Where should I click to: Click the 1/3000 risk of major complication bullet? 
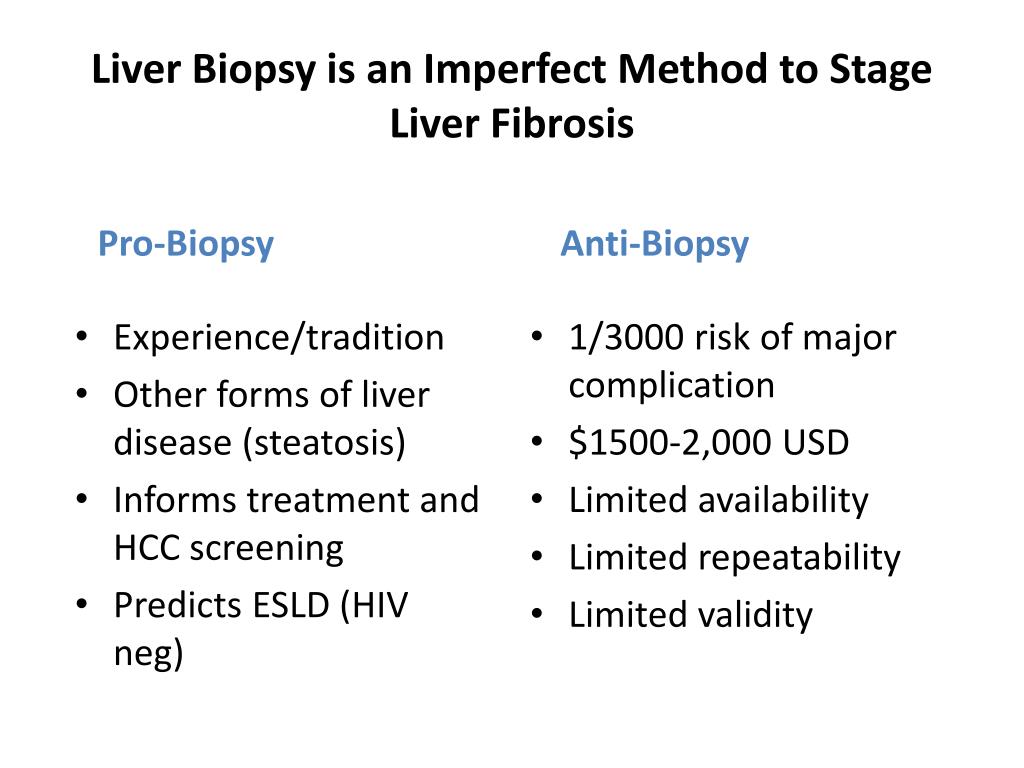point(732,361)
